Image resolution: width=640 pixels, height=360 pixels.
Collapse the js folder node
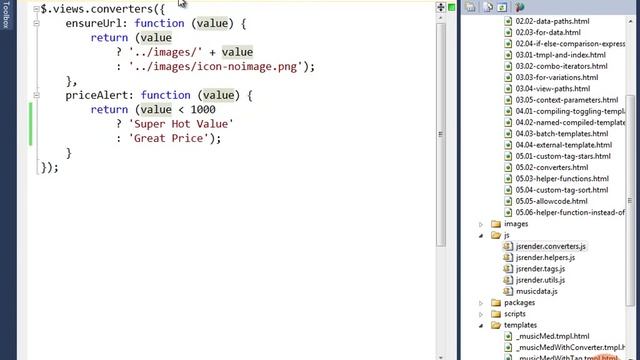[x=481, y=236]
